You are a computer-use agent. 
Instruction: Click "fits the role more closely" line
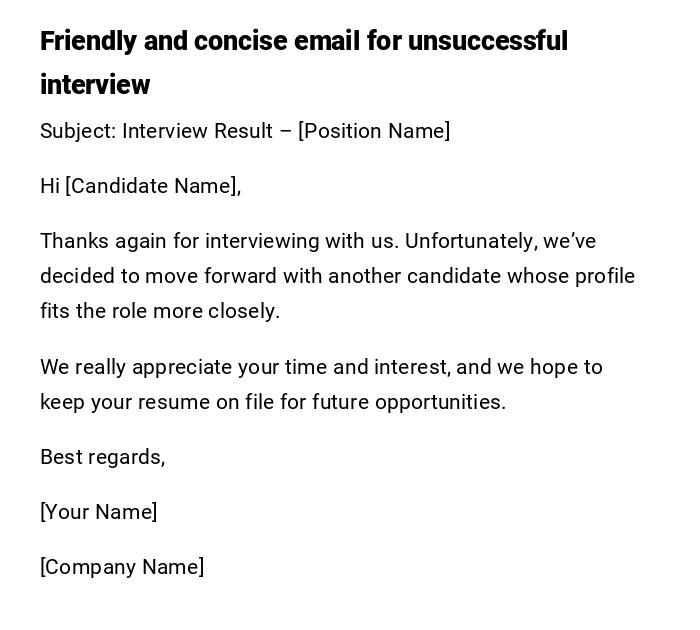pos(160,311)
